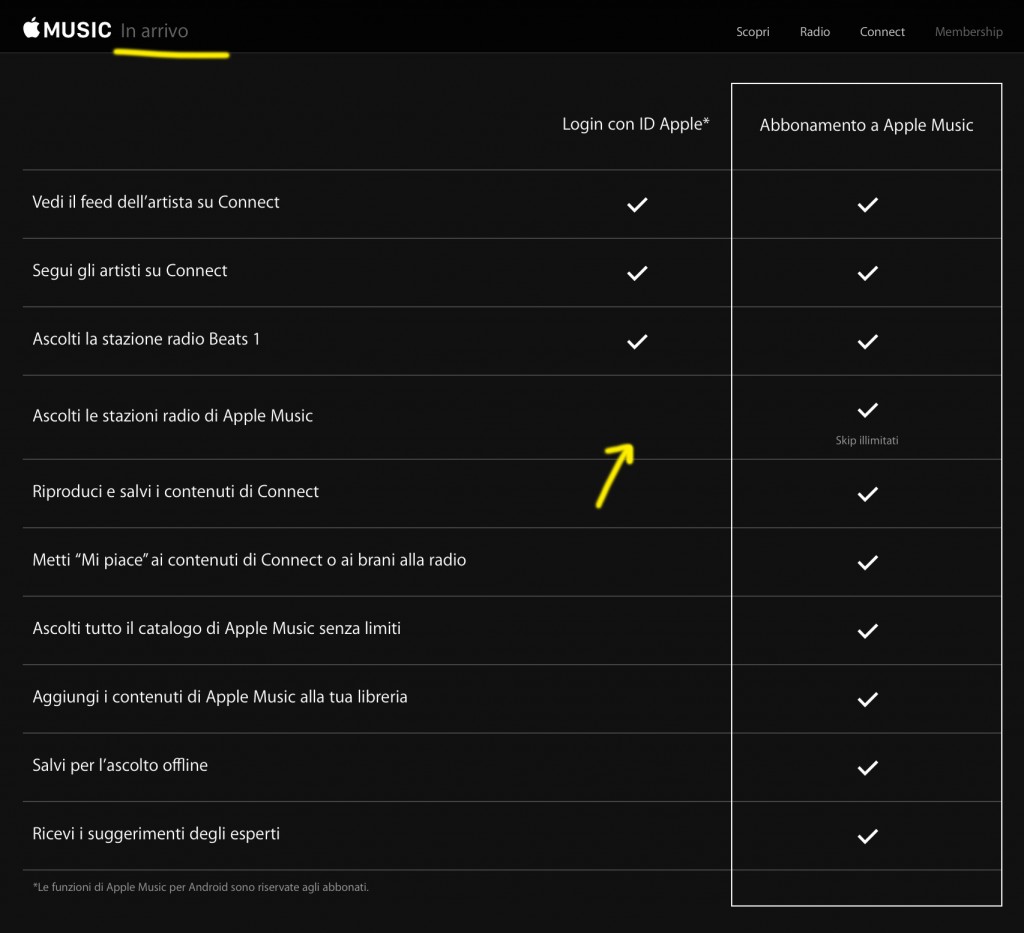Click subscription checkmark for the "Mi piace" row
Screen dimensions: 1024x933
pyautogui.click(x=867, y=563)
